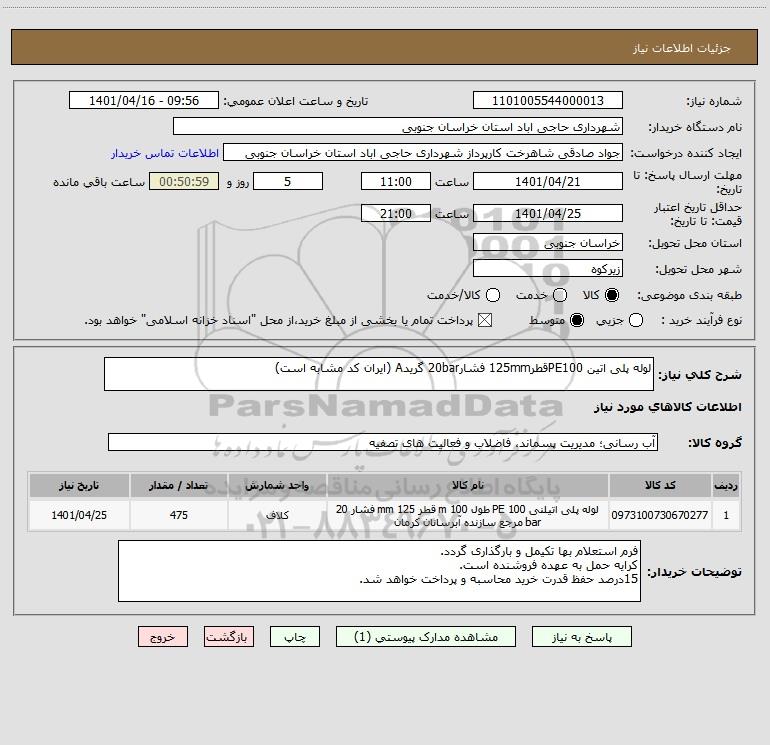This screenshot has width=770, height=745.
Task: Click the پاسخ به نیاز button
Action: point(582,637)
